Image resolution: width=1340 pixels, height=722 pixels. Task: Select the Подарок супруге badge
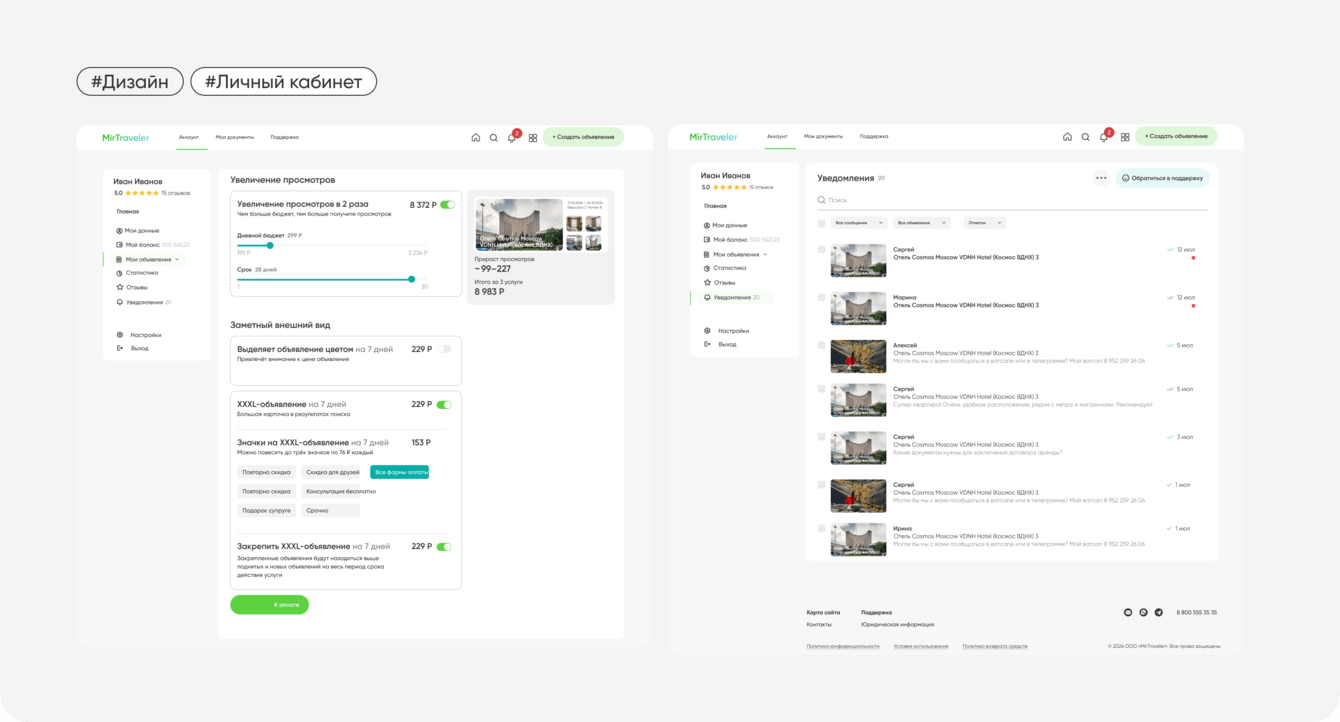[266, 510]
